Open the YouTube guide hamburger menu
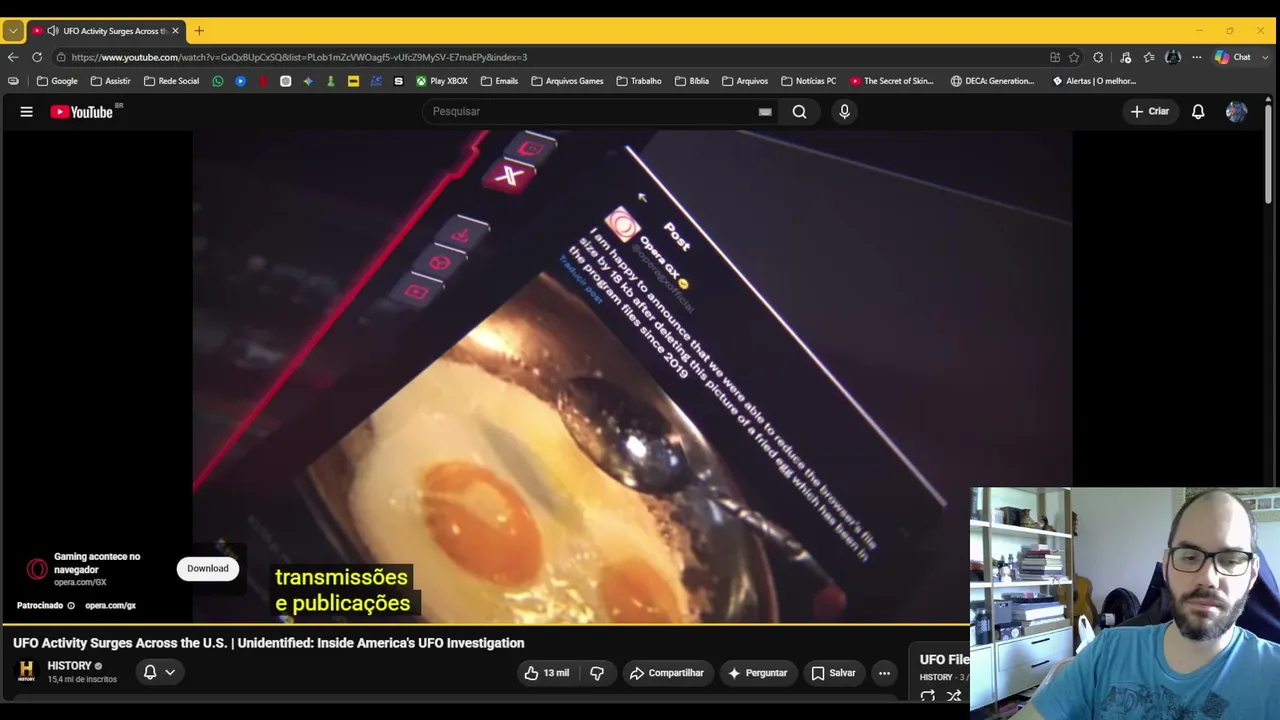 [27, 112]
